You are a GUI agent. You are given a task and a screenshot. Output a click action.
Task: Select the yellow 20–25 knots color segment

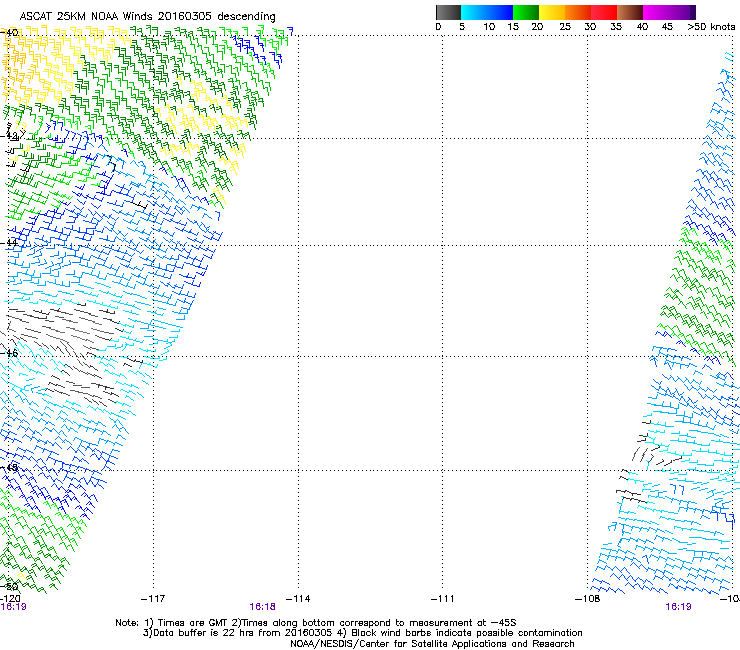552,12
